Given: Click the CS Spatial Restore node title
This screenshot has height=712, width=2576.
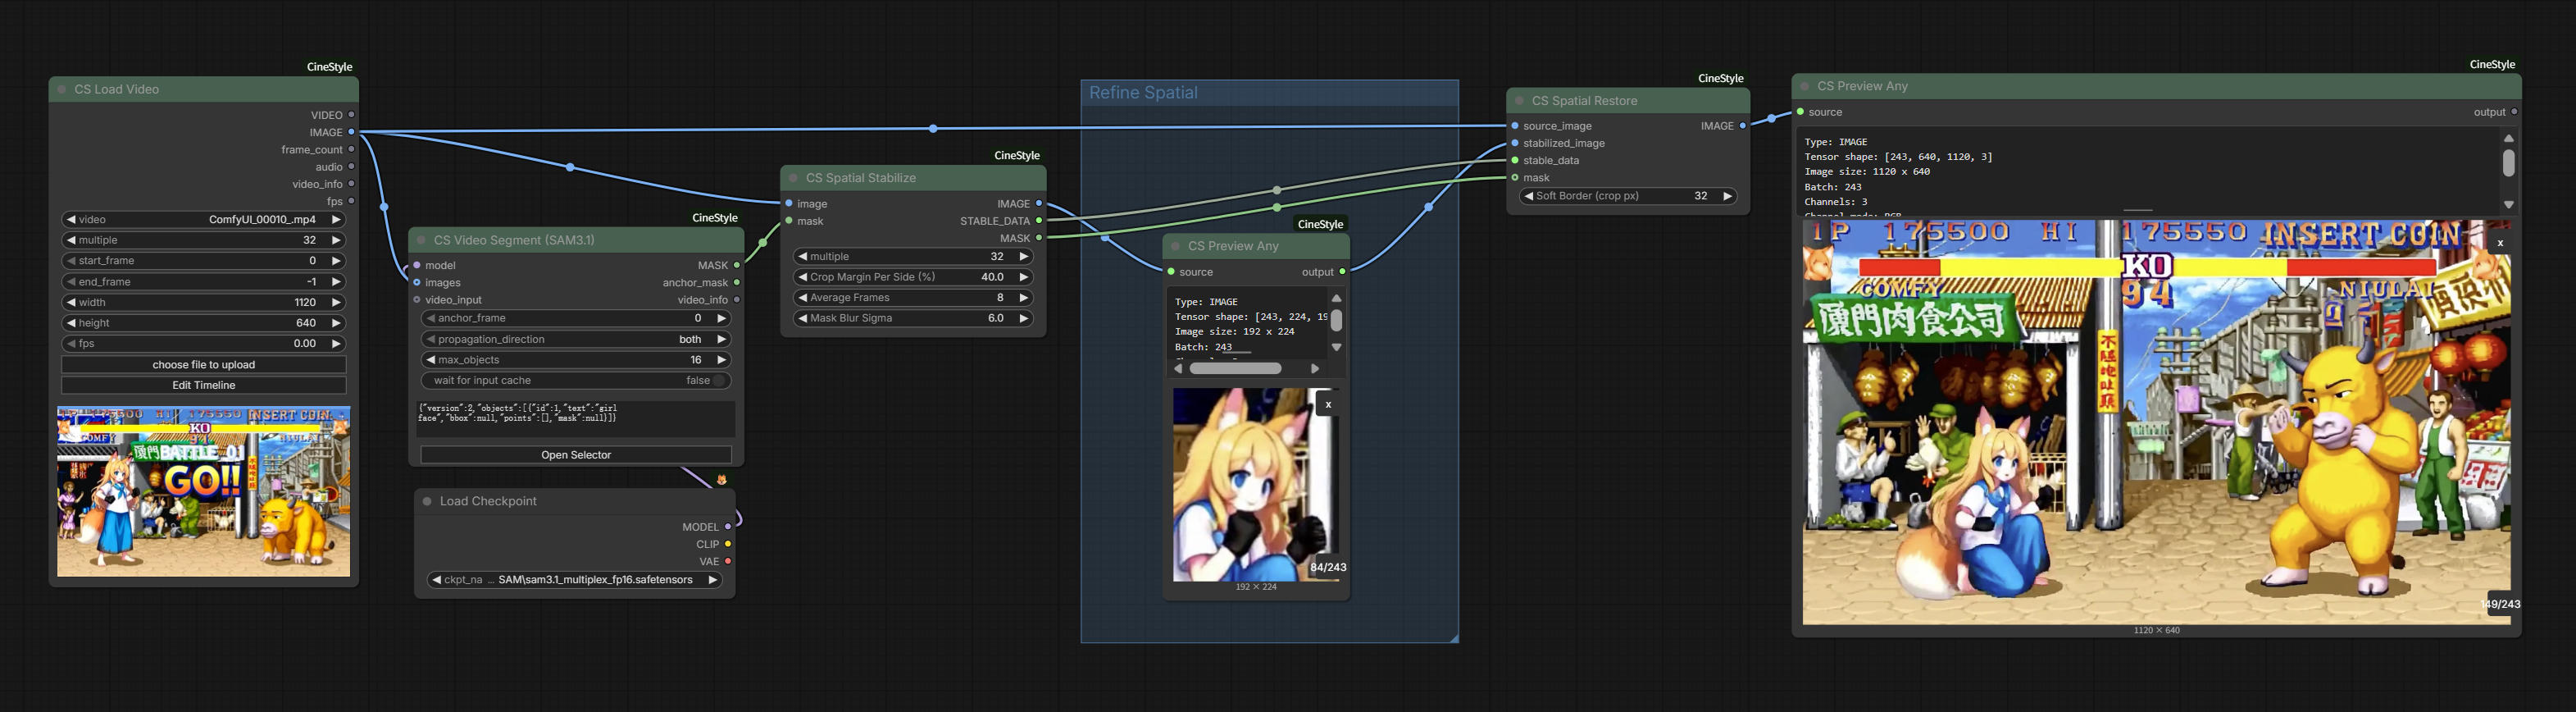Looking at the screenshot, I should [x=1585, y=101].
